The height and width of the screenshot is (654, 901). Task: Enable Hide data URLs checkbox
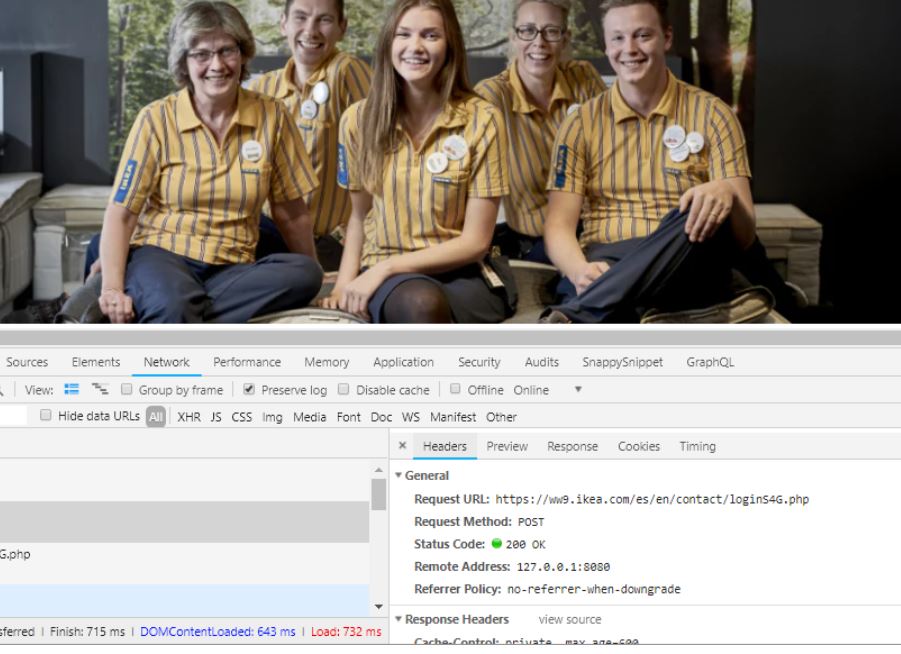pyautogui.click(x=46, y=417)
